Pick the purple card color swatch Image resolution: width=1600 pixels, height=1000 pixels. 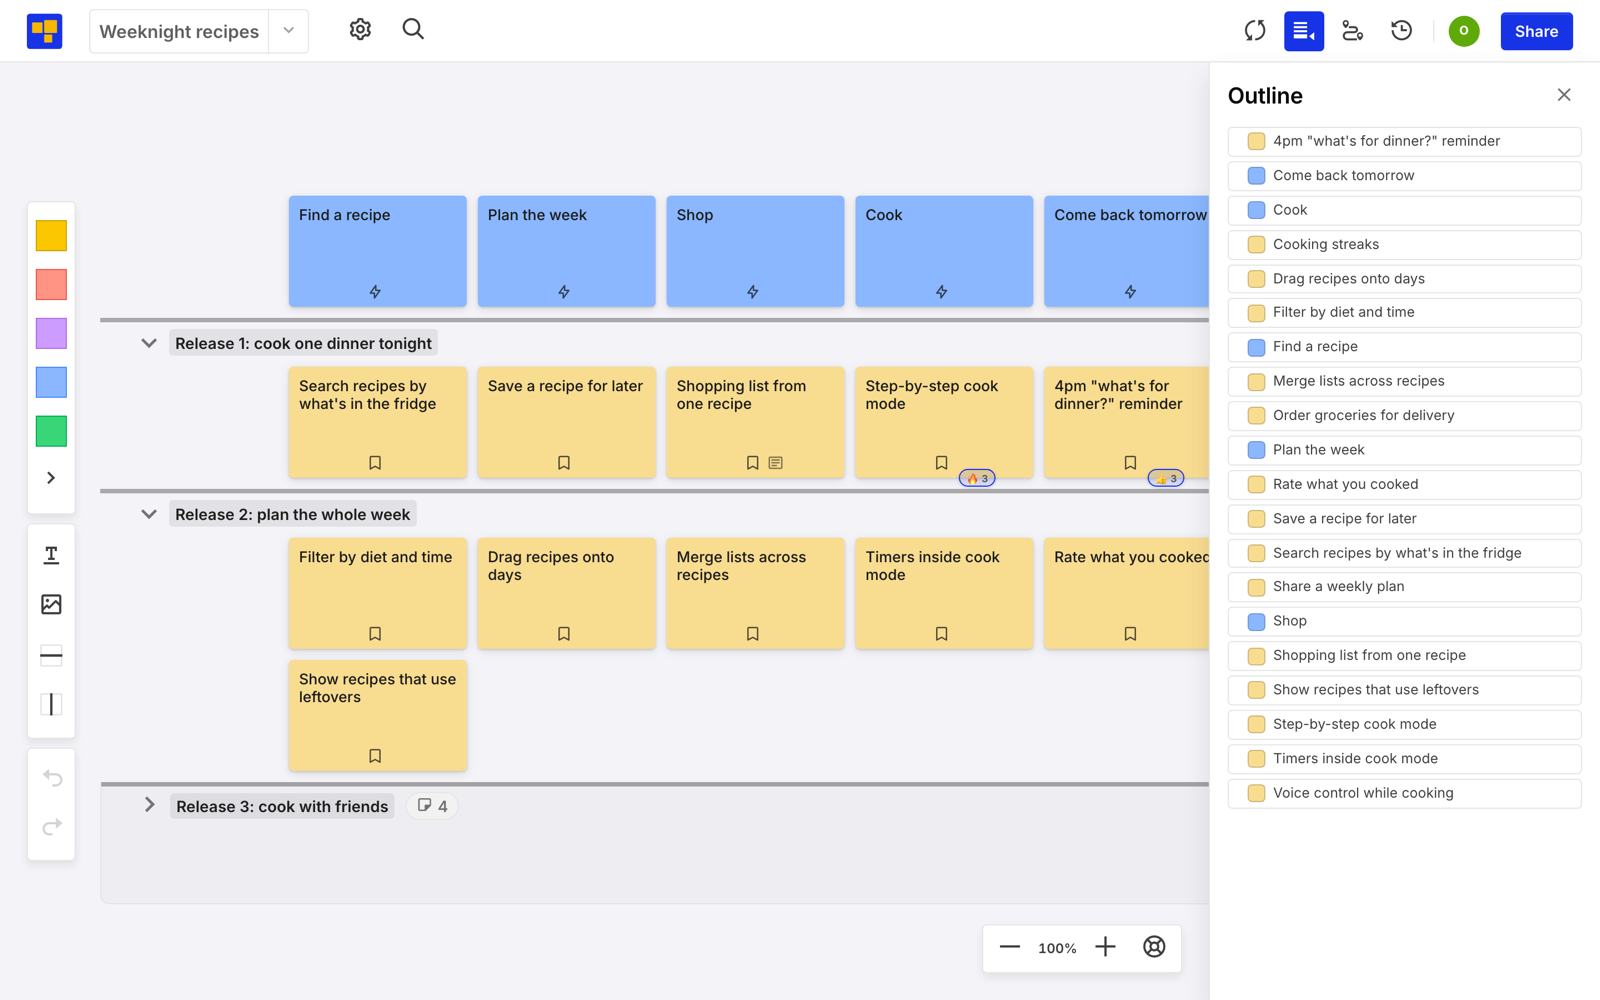(51, 334)
